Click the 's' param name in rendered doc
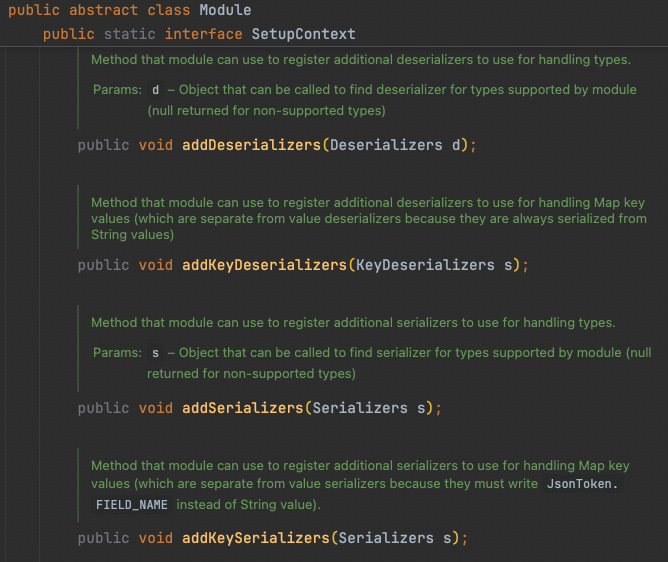The image size is (668, 562). point(155,353)
